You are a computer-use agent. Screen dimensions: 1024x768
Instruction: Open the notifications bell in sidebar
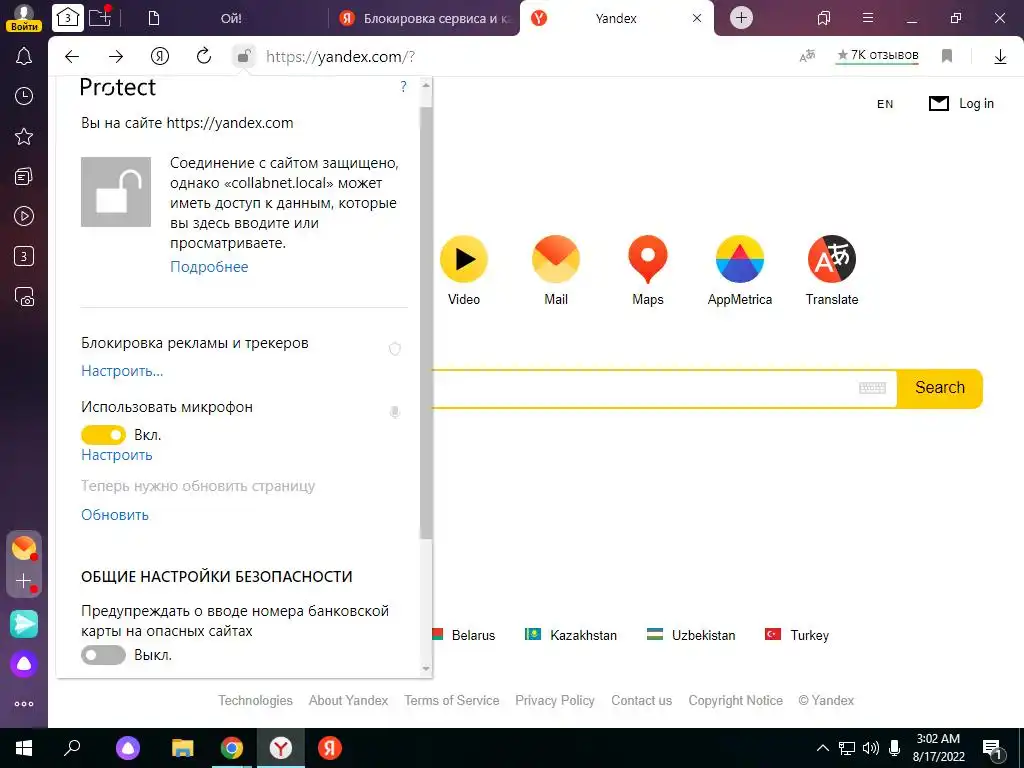click(24, 56)
